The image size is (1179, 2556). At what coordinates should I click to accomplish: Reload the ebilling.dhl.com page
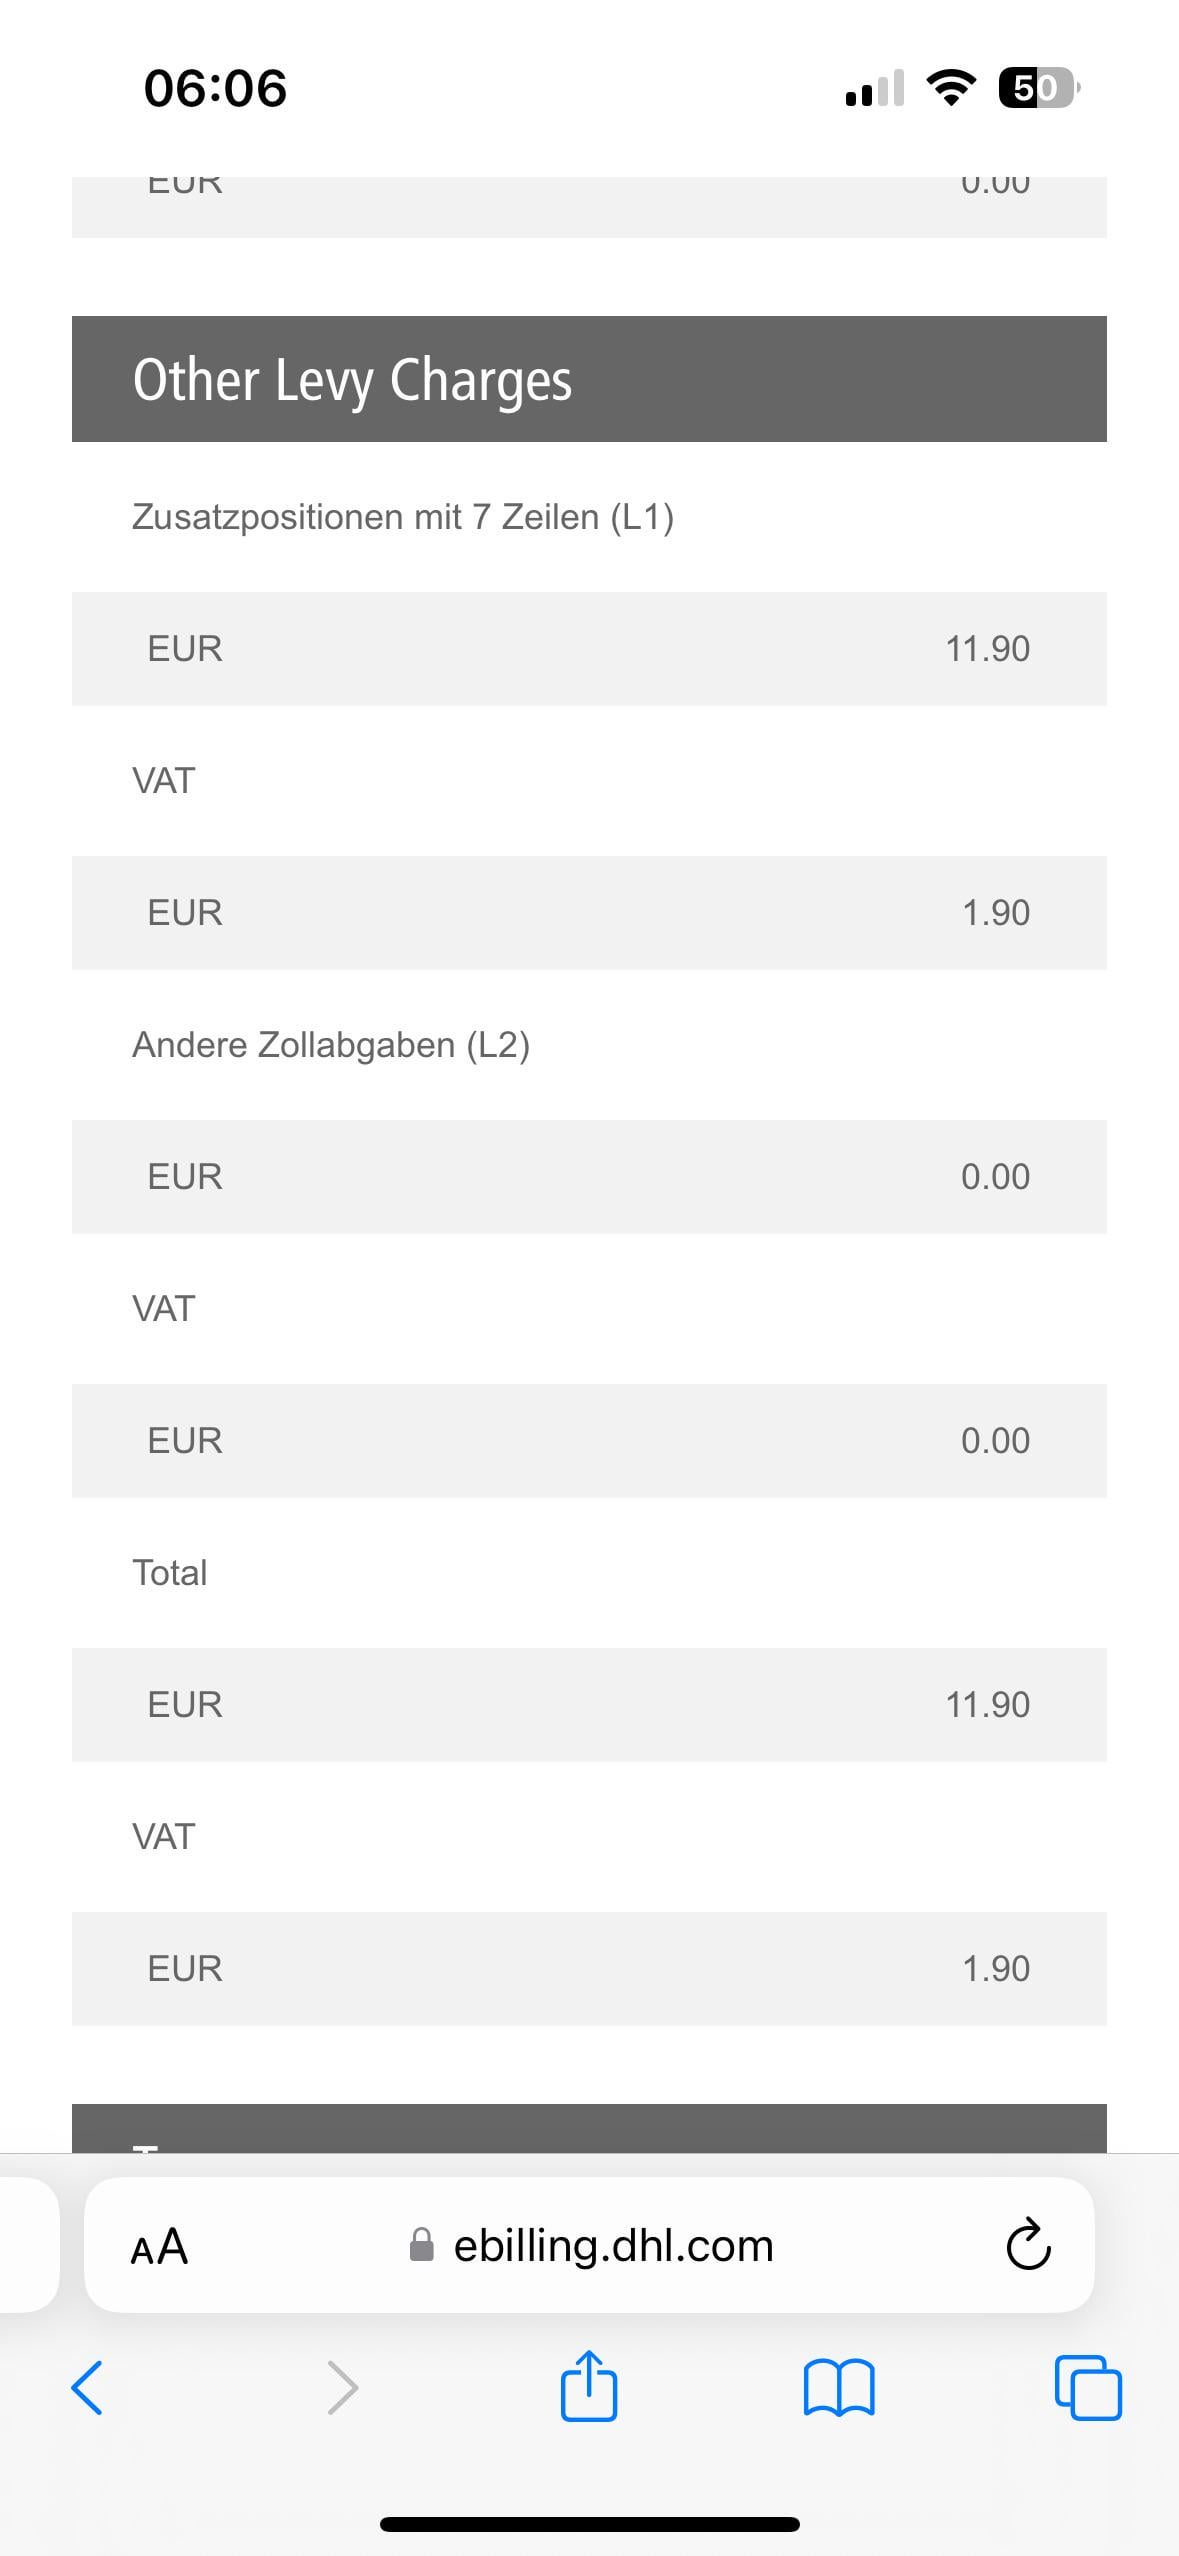click(x=1028, y=2246)
